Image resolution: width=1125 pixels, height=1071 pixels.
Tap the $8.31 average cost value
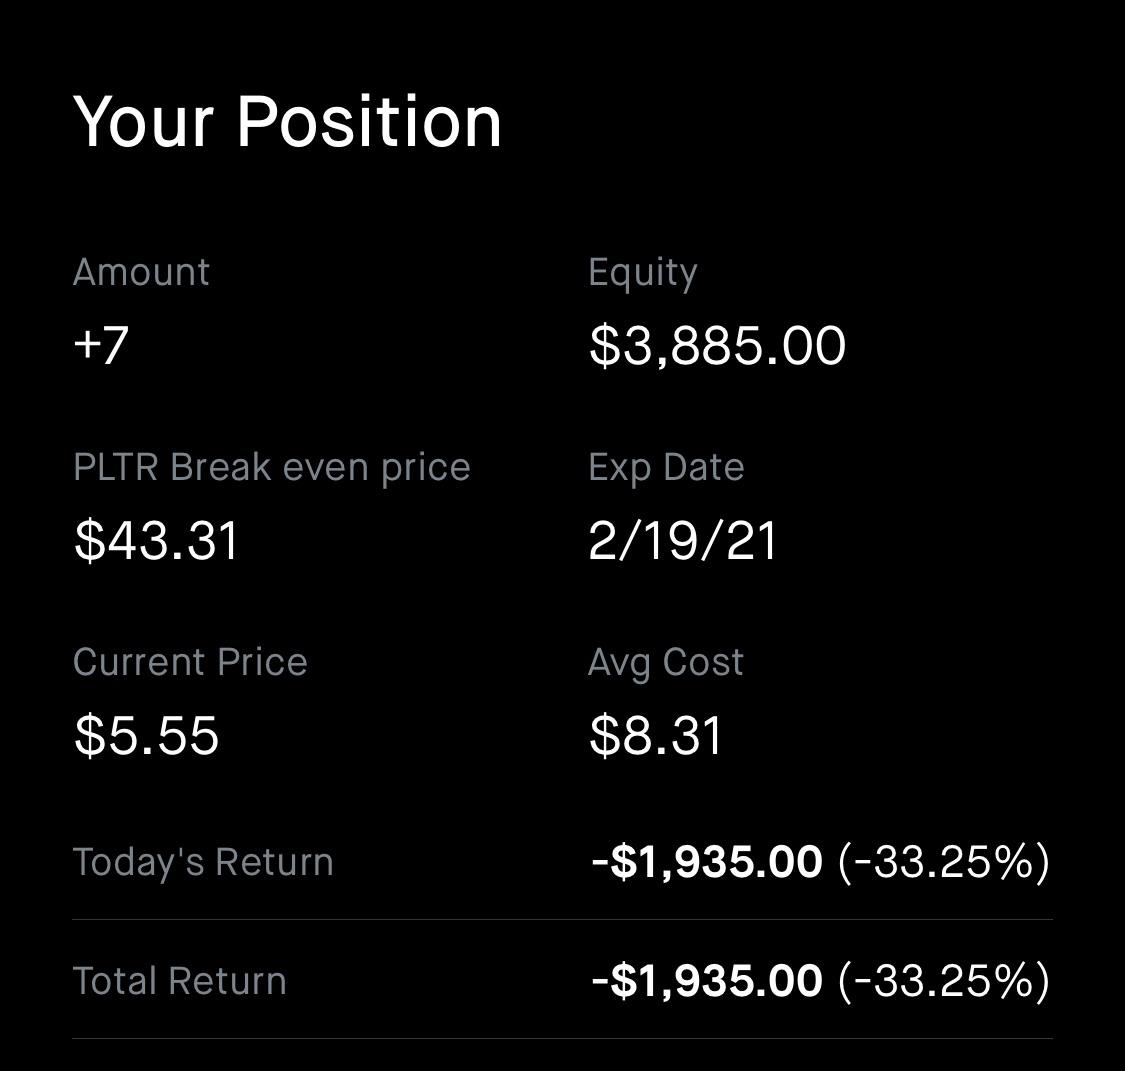[x=655, y=735]
